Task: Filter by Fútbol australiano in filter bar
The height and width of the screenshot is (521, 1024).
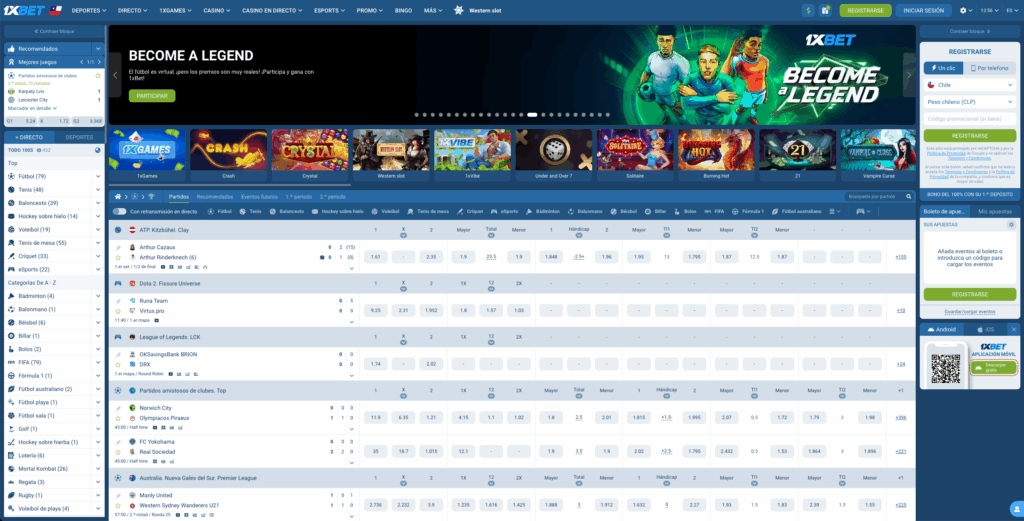Action: (798, 212)
